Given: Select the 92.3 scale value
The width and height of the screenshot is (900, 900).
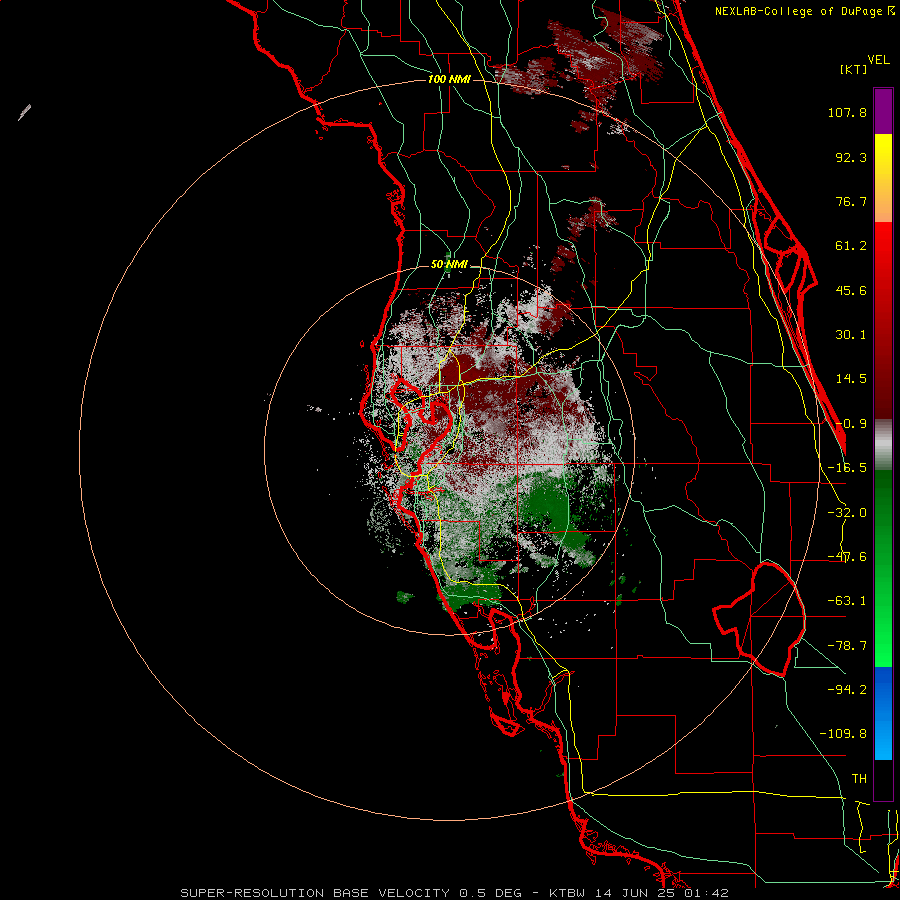Looking at the screenshot, I should tap(851, 157).
